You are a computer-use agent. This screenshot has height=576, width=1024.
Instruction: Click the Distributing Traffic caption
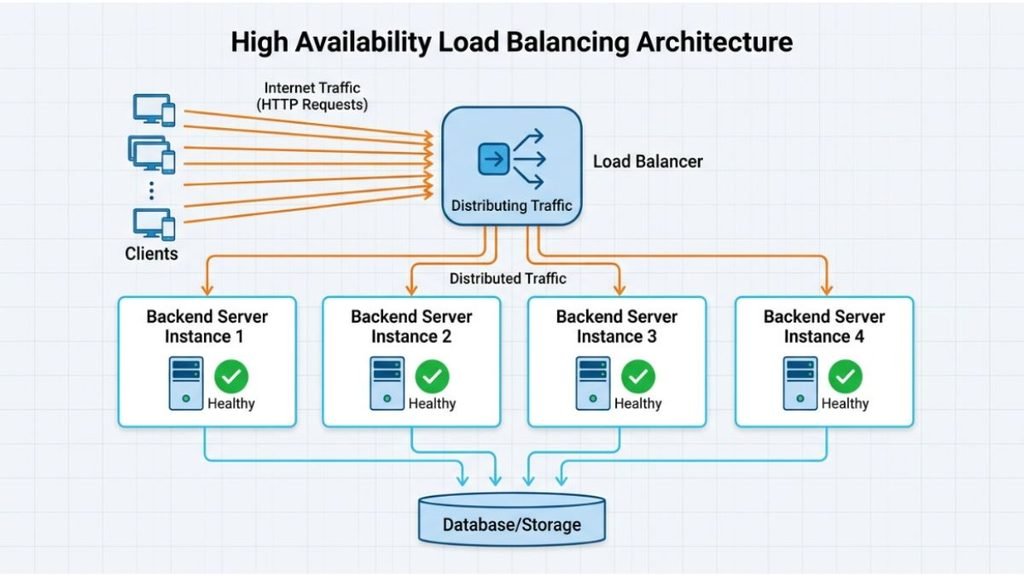pos(512,206)
